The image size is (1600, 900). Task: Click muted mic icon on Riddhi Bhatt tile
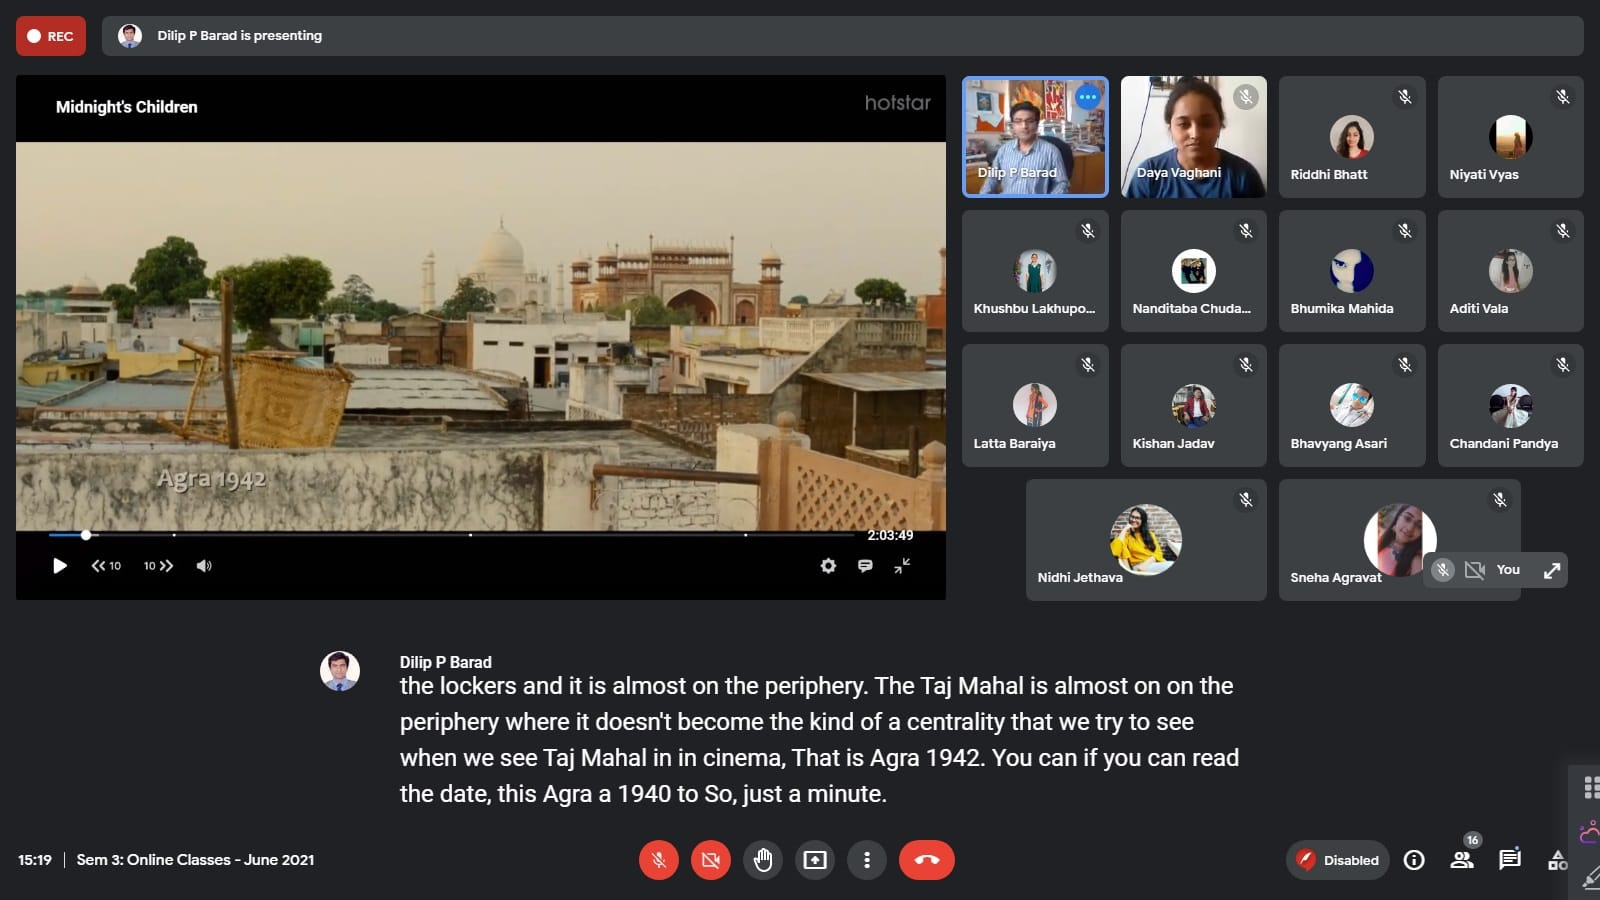[x=1405, y=97]
